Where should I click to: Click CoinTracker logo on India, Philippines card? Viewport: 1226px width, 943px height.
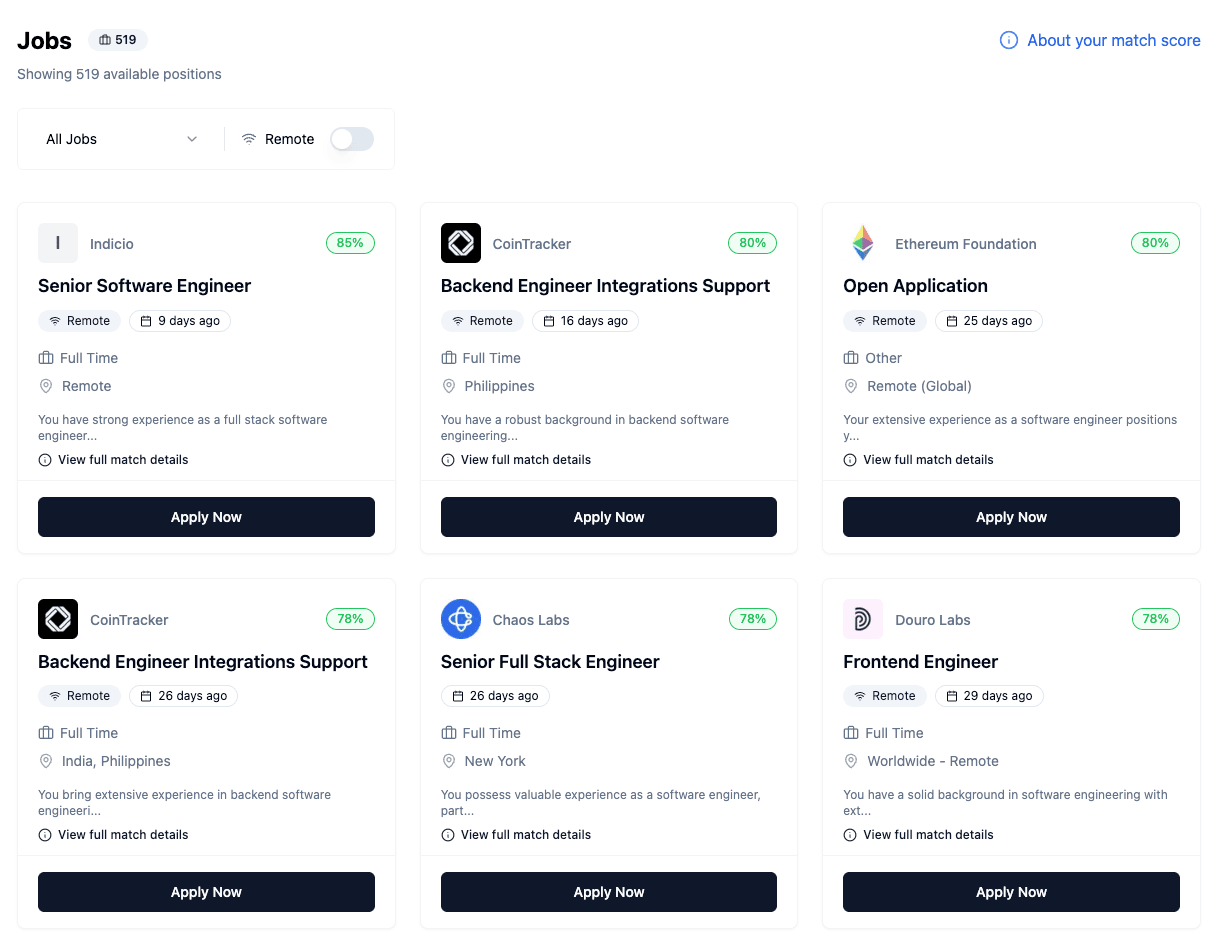[58, 619]
